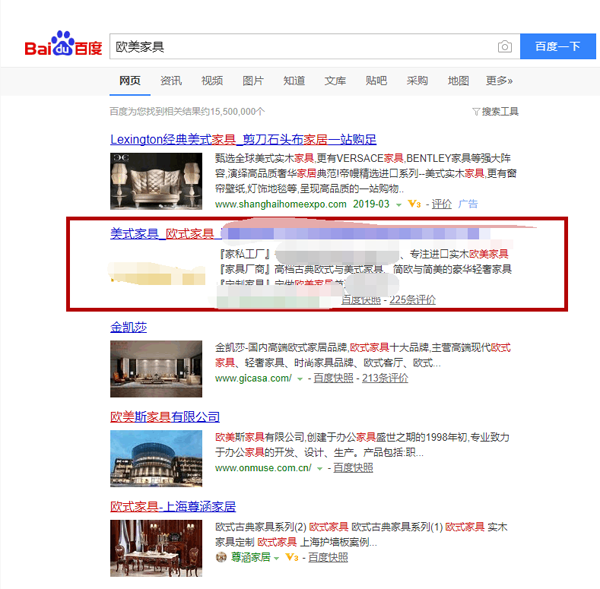Open the 知道 tab
Viewport: 600px width, 589px height.
coord(294,81)
